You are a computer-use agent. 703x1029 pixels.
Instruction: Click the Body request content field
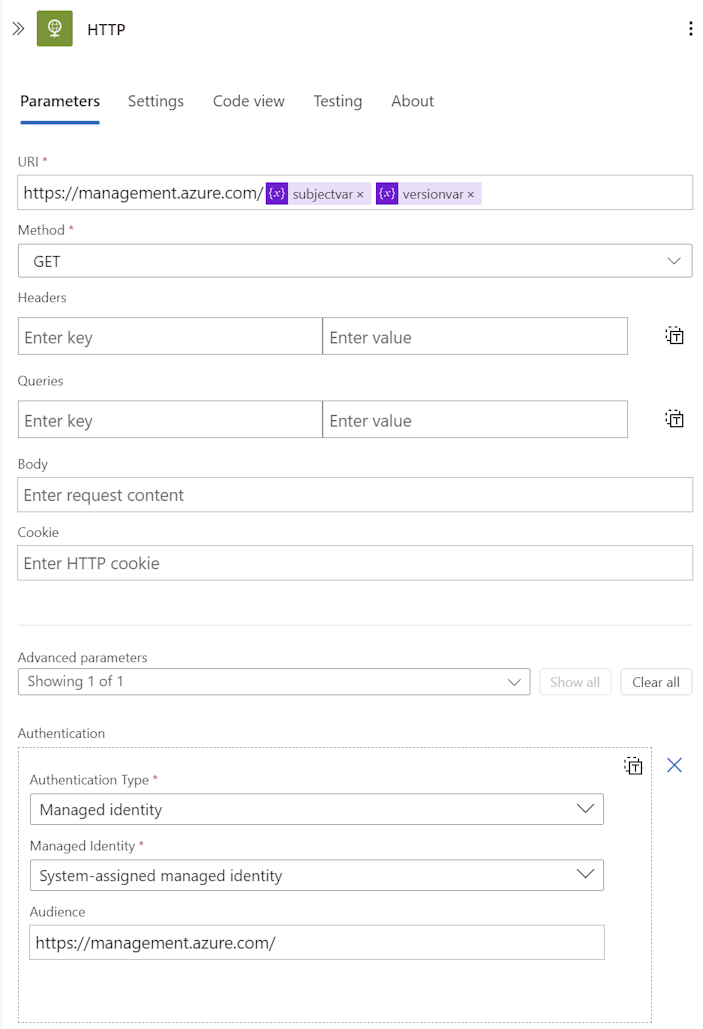355,495
